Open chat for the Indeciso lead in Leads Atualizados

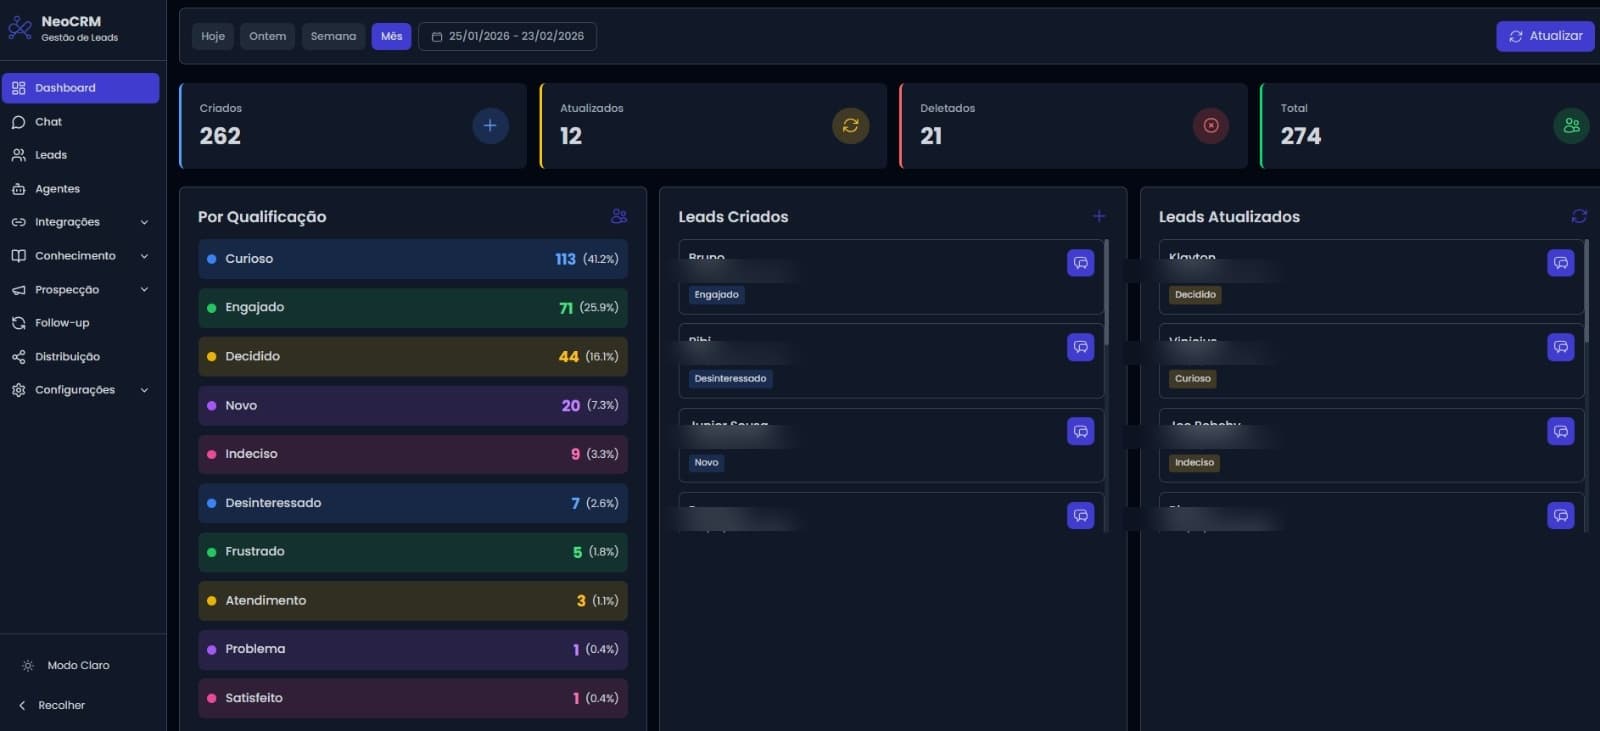click(x=1561, y=431)
